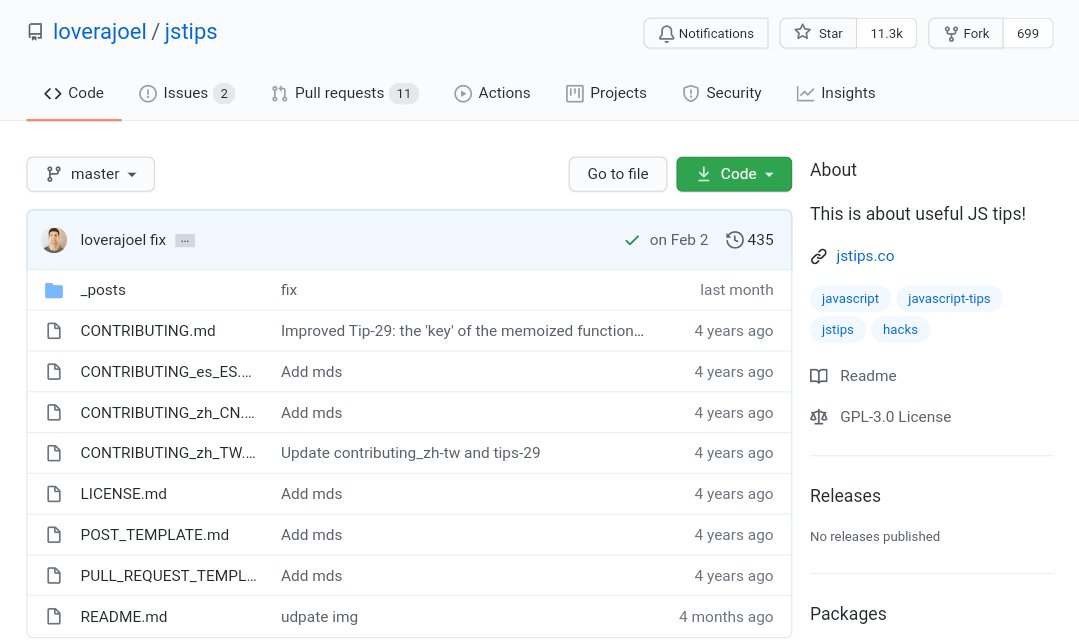Screen dimensions: 1079x642
Task: Open the 'on Feb 2' commit date link
Action: 679,240
